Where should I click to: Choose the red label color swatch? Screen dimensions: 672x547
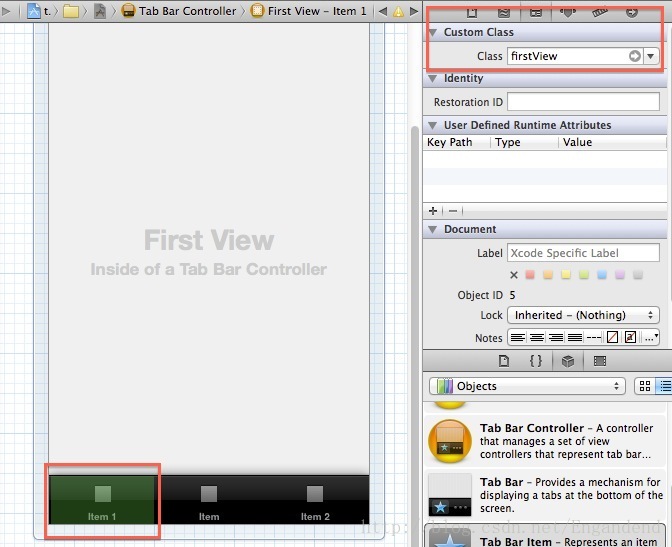(x=530, y=274)
